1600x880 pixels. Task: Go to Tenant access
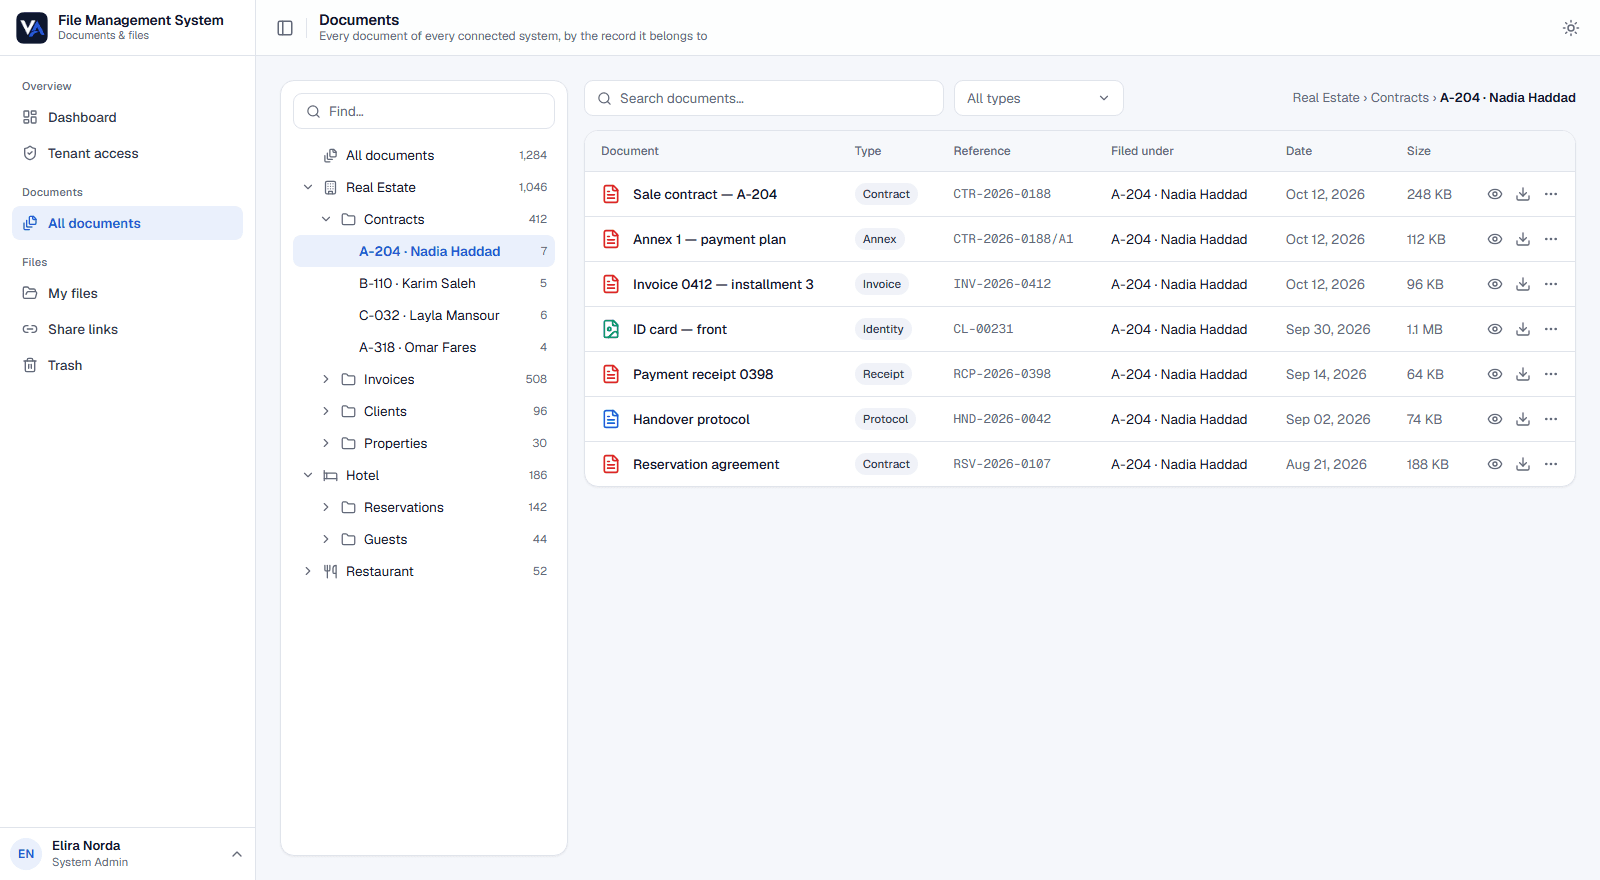click(x=127, y=153)
